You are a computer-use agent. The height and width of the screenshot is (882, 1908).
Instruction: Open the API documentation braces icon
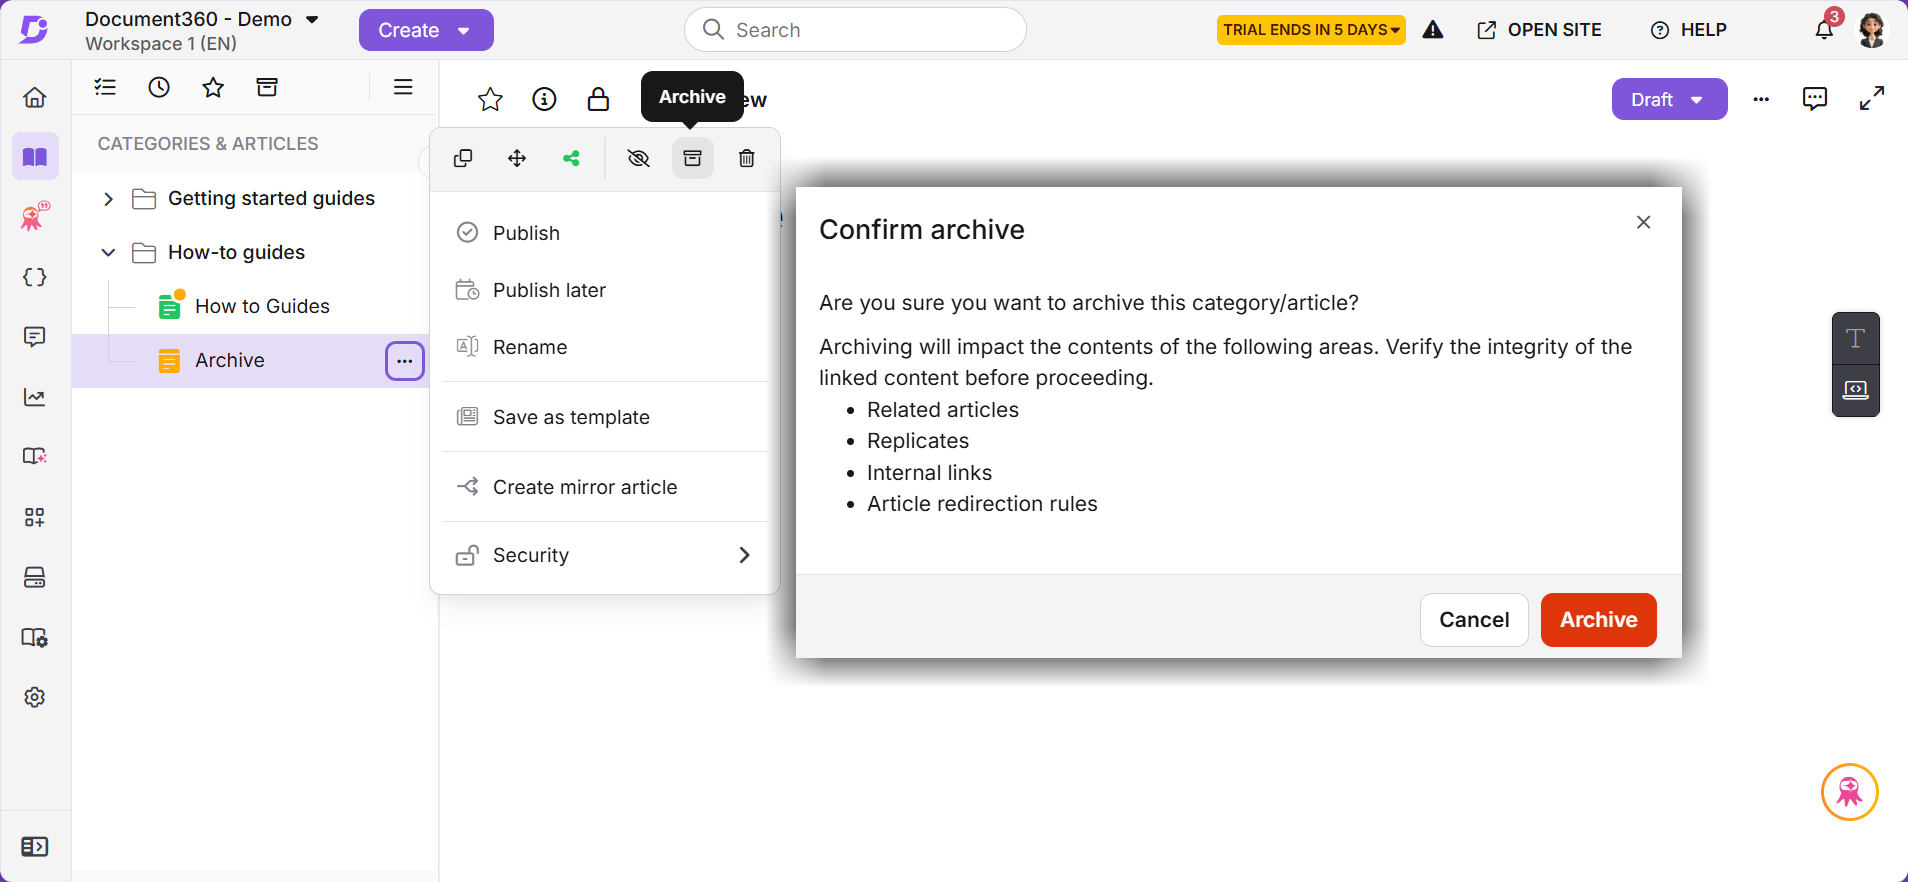point(35,277)
